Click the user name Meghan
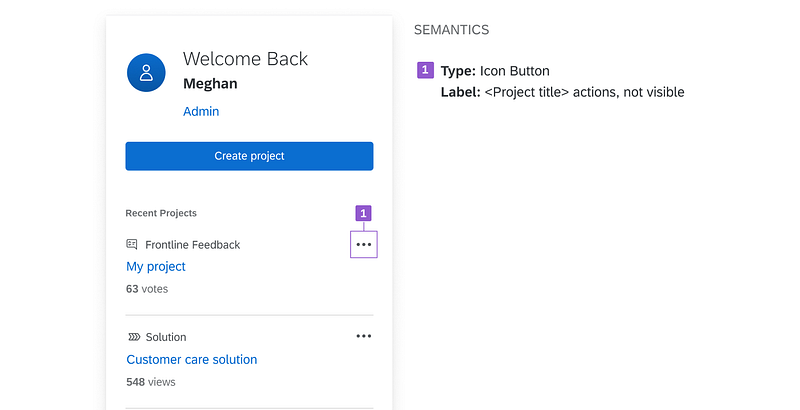Screen dimensions: 800x410 pyautogui.click(x=211, y=83)
